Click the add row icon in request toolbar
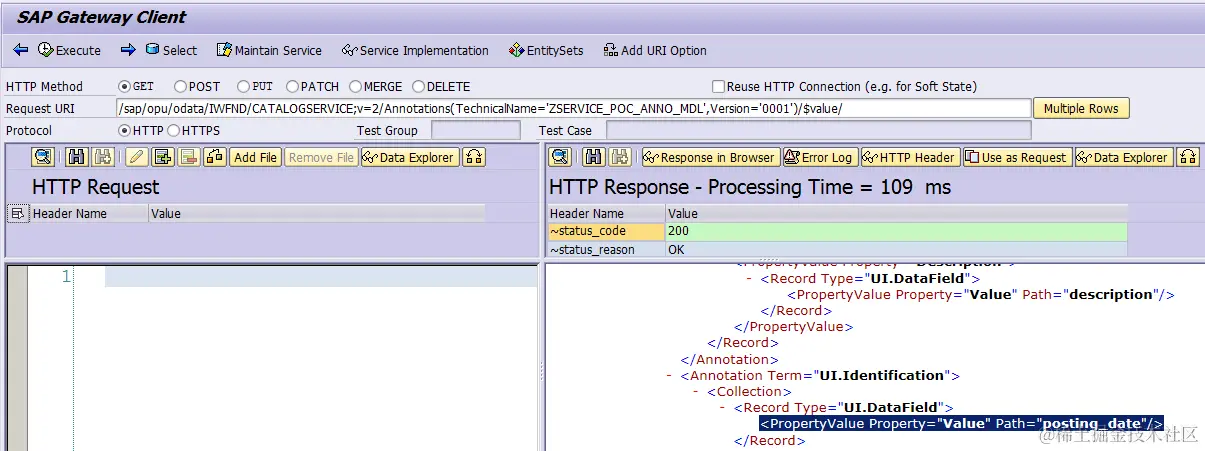 pyautogui.click(x=163, y=157)
